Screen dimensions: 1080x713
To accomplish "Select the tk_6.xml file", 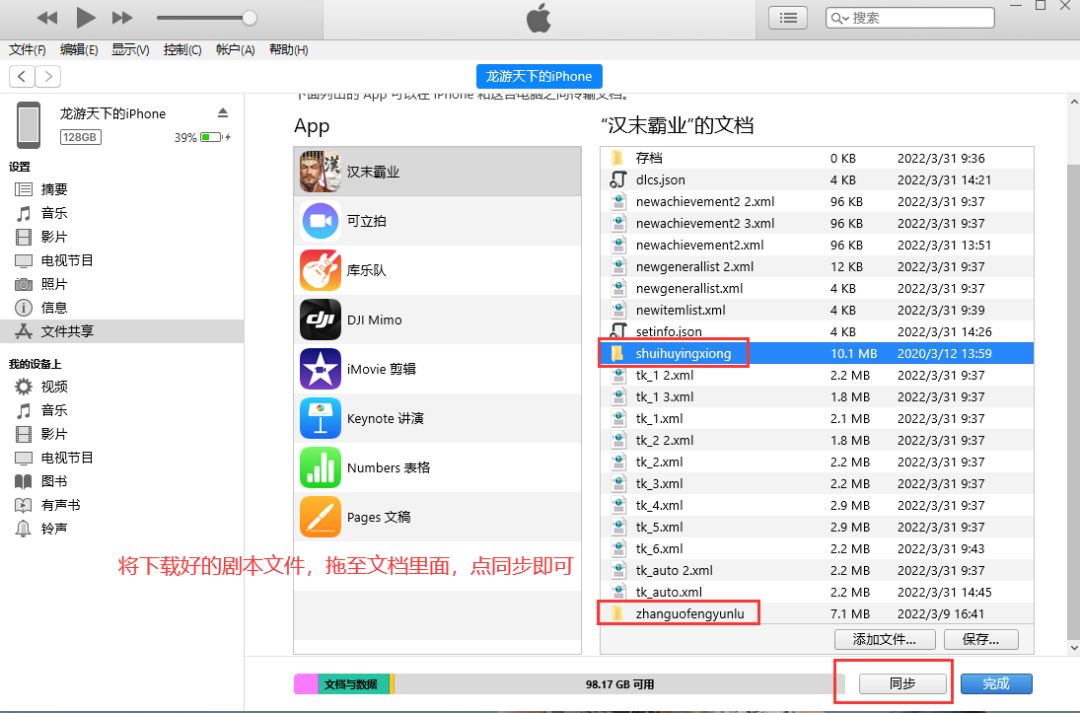I will [x=817, y=548].
